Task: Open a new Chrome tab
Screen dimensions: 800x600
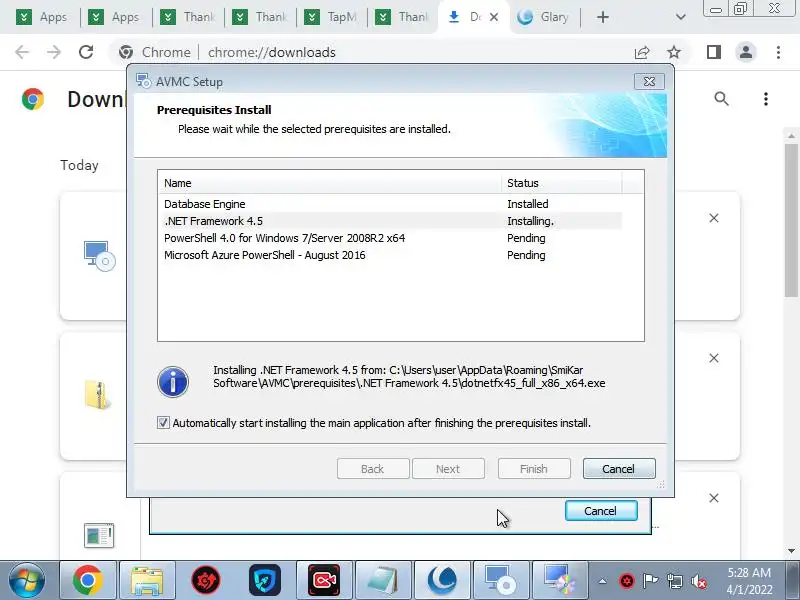Action: tap(603, 17)
